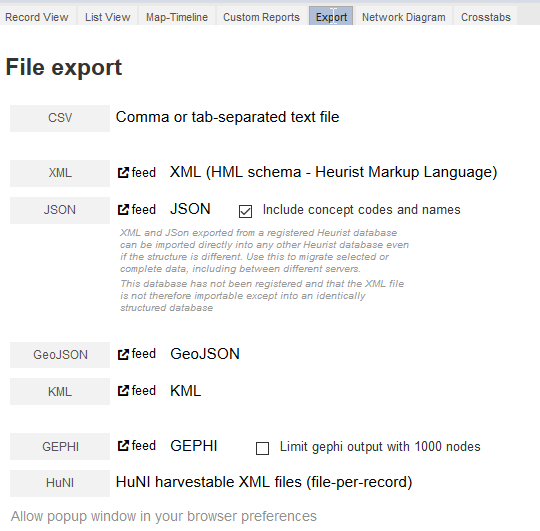Click the KML export button
This screenshot has width=540, height=531.
coord(60,392)
